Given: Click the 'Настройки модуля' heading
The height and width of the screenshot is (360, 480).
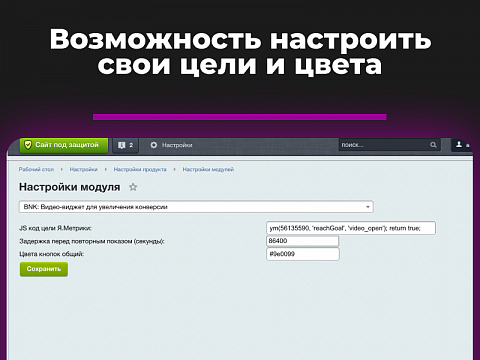Looking at the screenshot, I should point(69,187).
